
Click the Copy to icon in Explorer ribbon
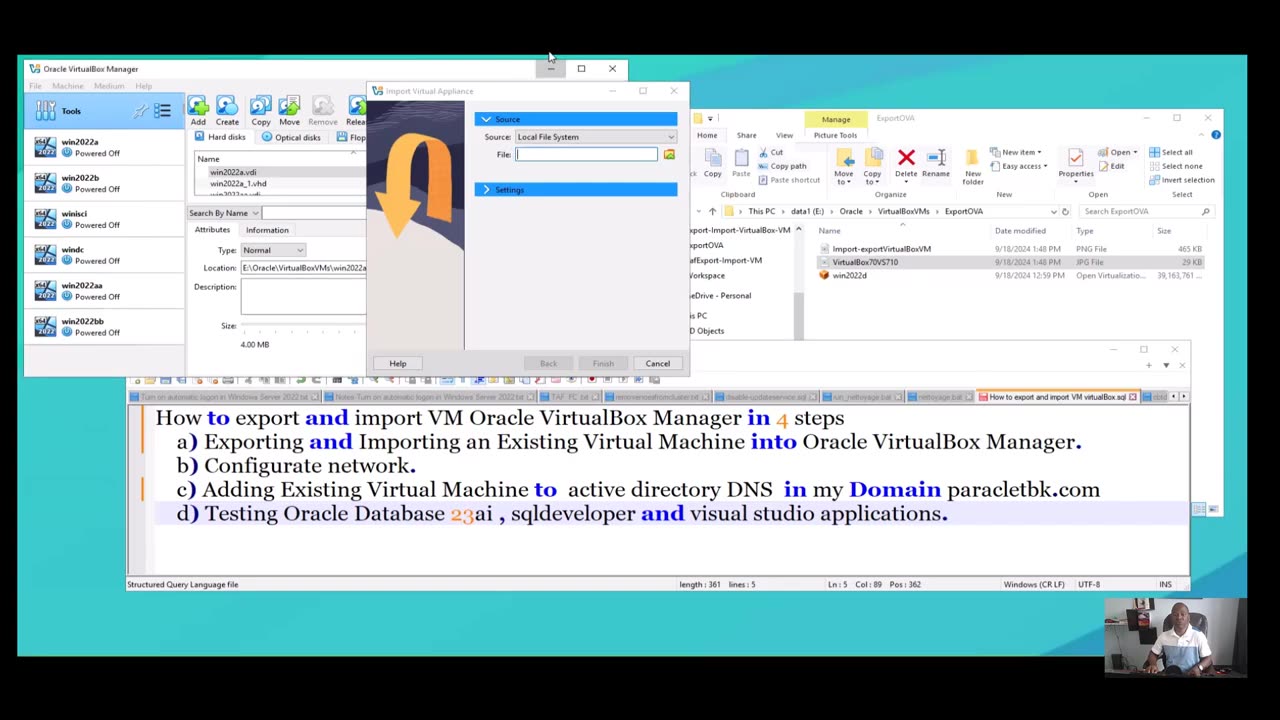pos(872,158)
